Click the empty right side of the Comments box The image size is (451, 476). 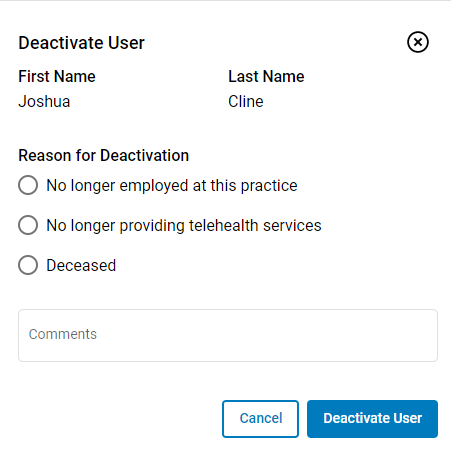pyautogui.click(x=333, y=335)
